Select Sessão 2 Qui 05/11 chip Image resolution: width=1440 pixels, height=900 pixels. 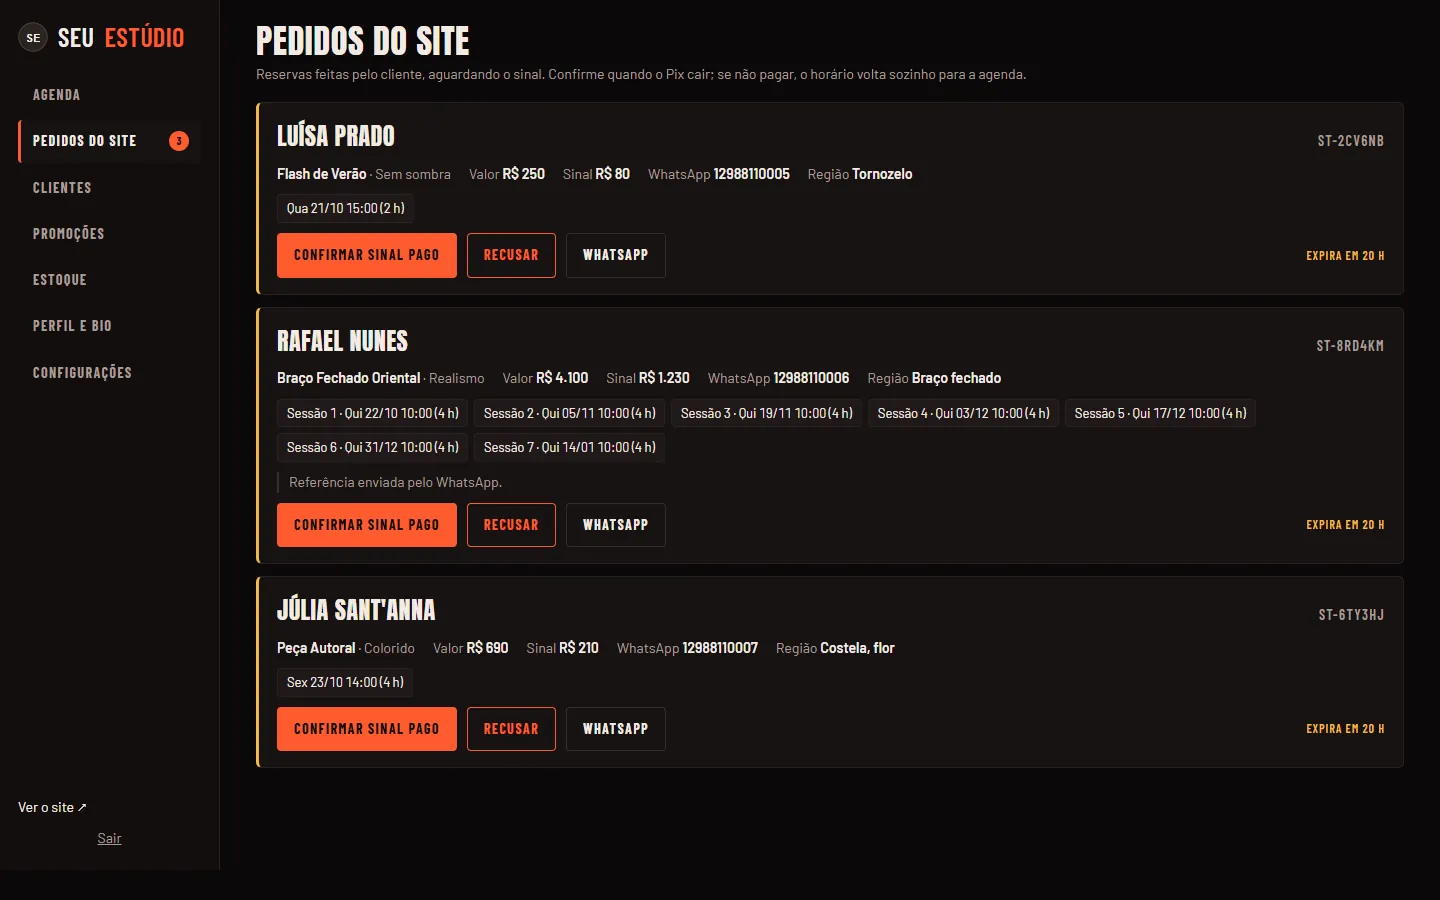(x=570, y=413)
